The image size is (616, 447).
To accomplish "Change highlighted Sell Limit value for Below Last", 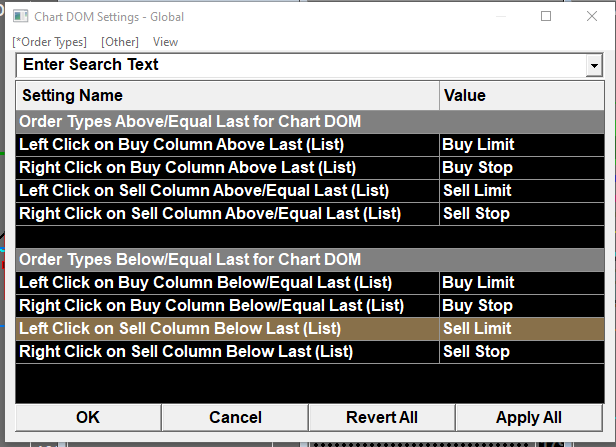I will [521, 328].
